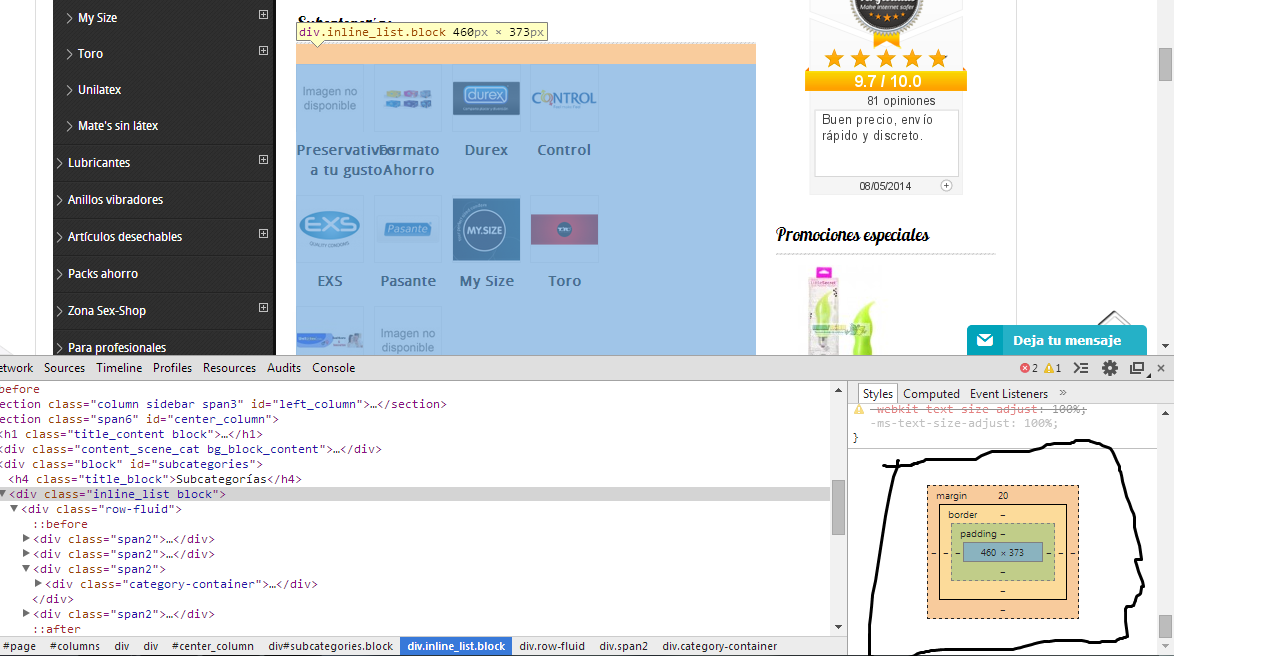The height and width of the screenshot is (656, 1280).
Task: Open DevTools settings gear
Action: (x=1109, y=368)
